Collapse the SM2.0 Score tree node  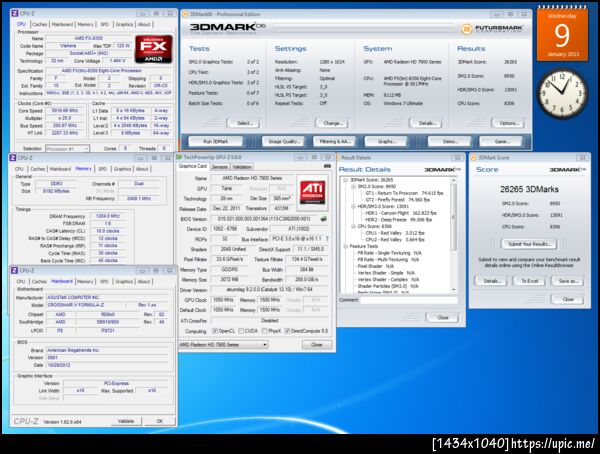click(x=354, y=186)
